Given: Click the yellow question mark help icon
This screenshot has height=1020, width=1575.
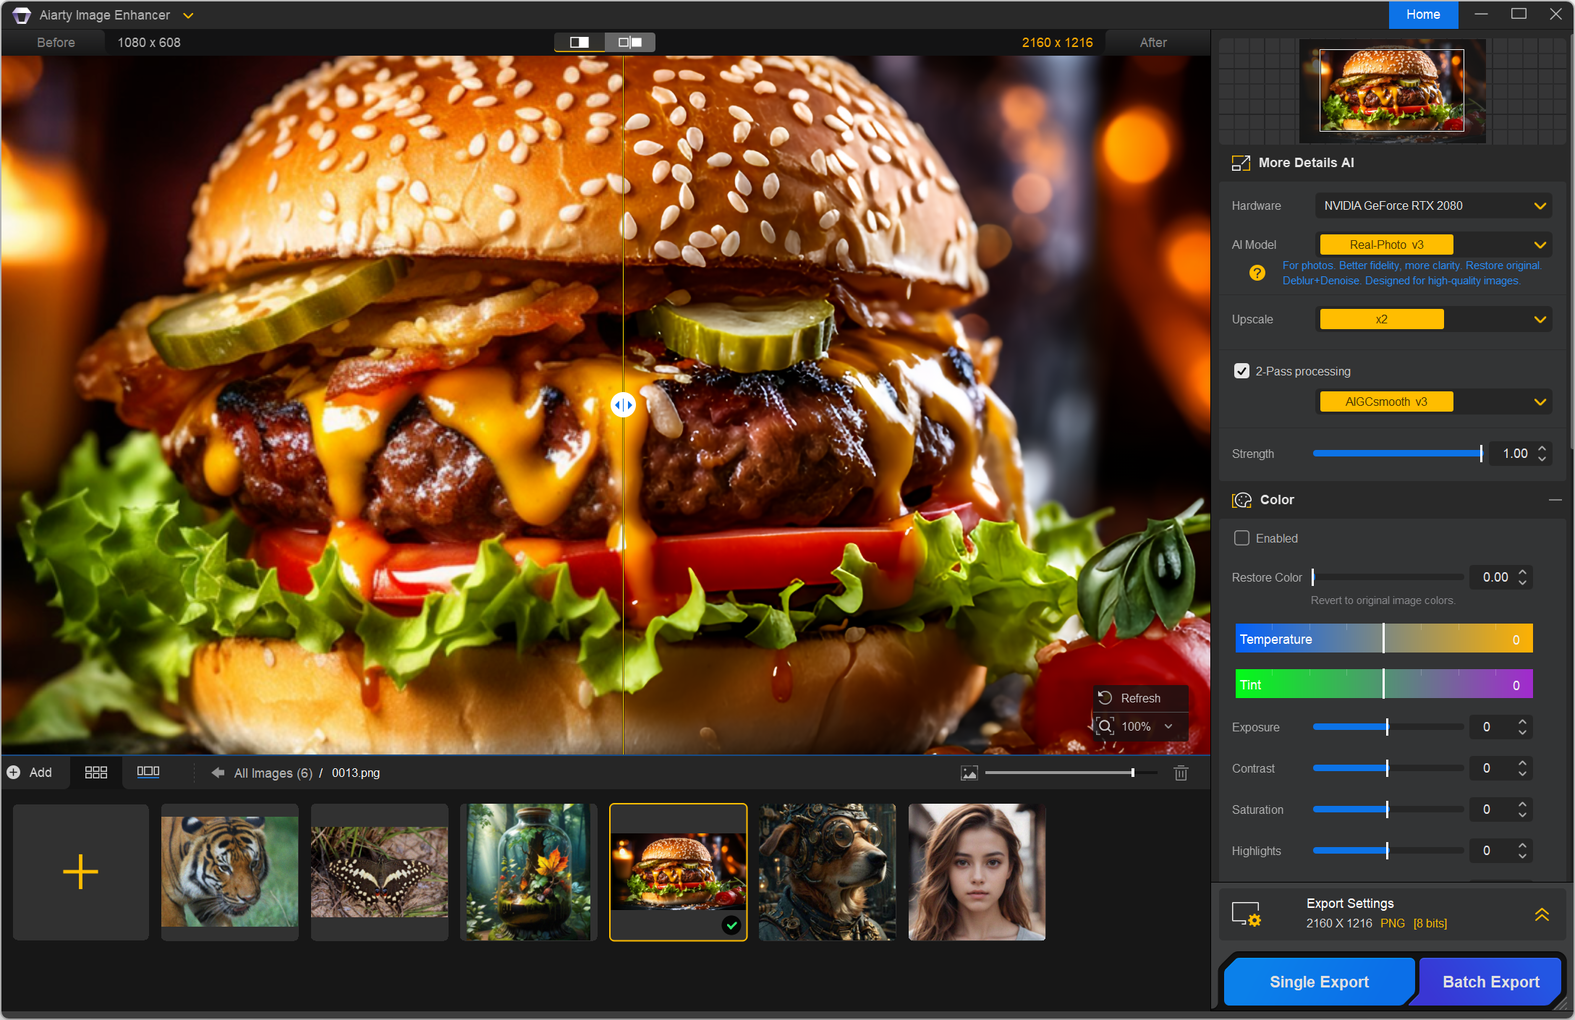Looking at the screenshot, I should pyautogui.click(x=1257, y=273).
